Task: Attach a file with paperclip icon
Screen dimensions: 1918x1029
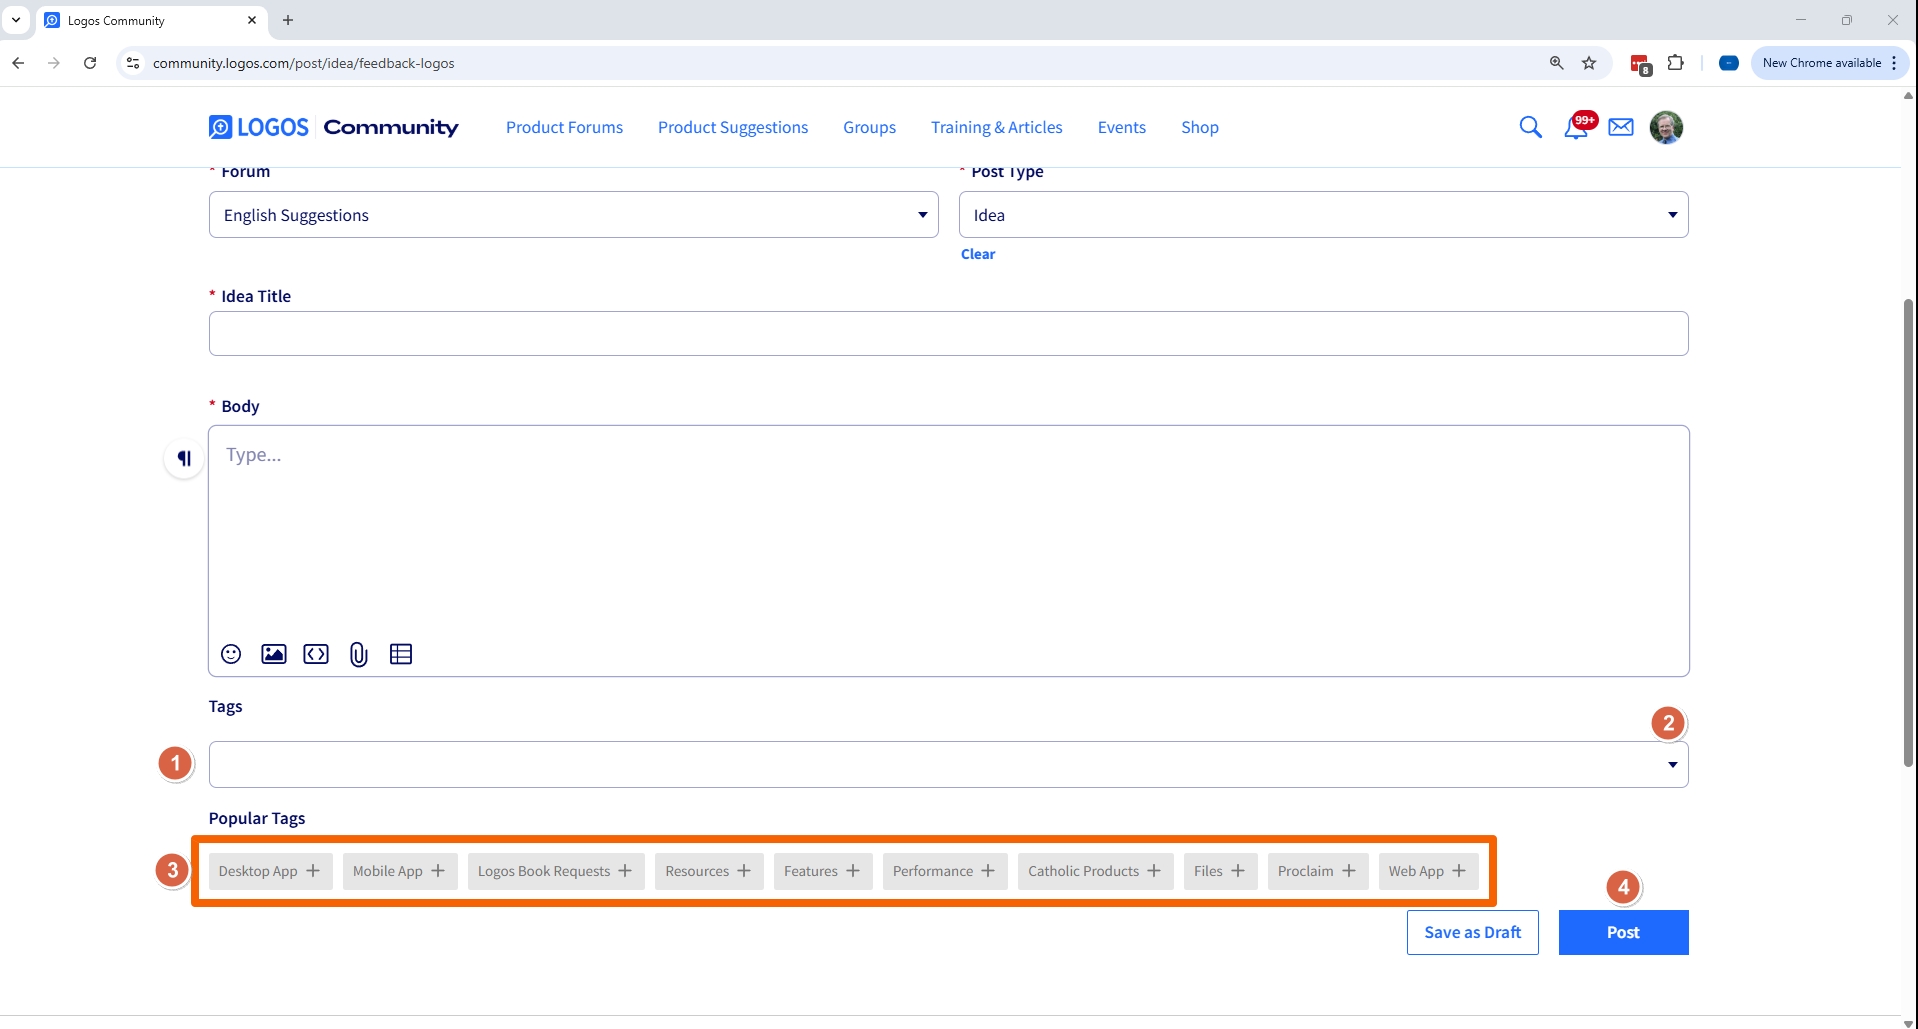Action: click(x=359, y=654)
